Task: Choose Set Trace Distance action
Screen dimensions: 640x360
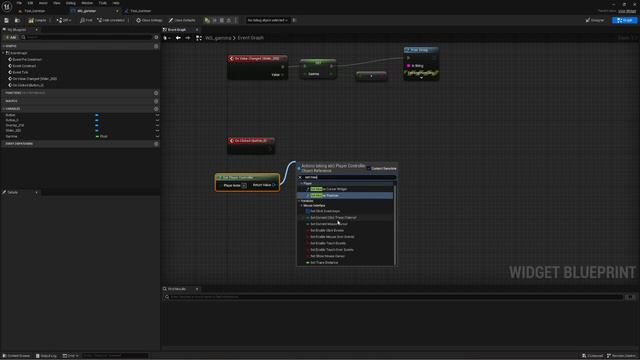Action: (324, 263)
